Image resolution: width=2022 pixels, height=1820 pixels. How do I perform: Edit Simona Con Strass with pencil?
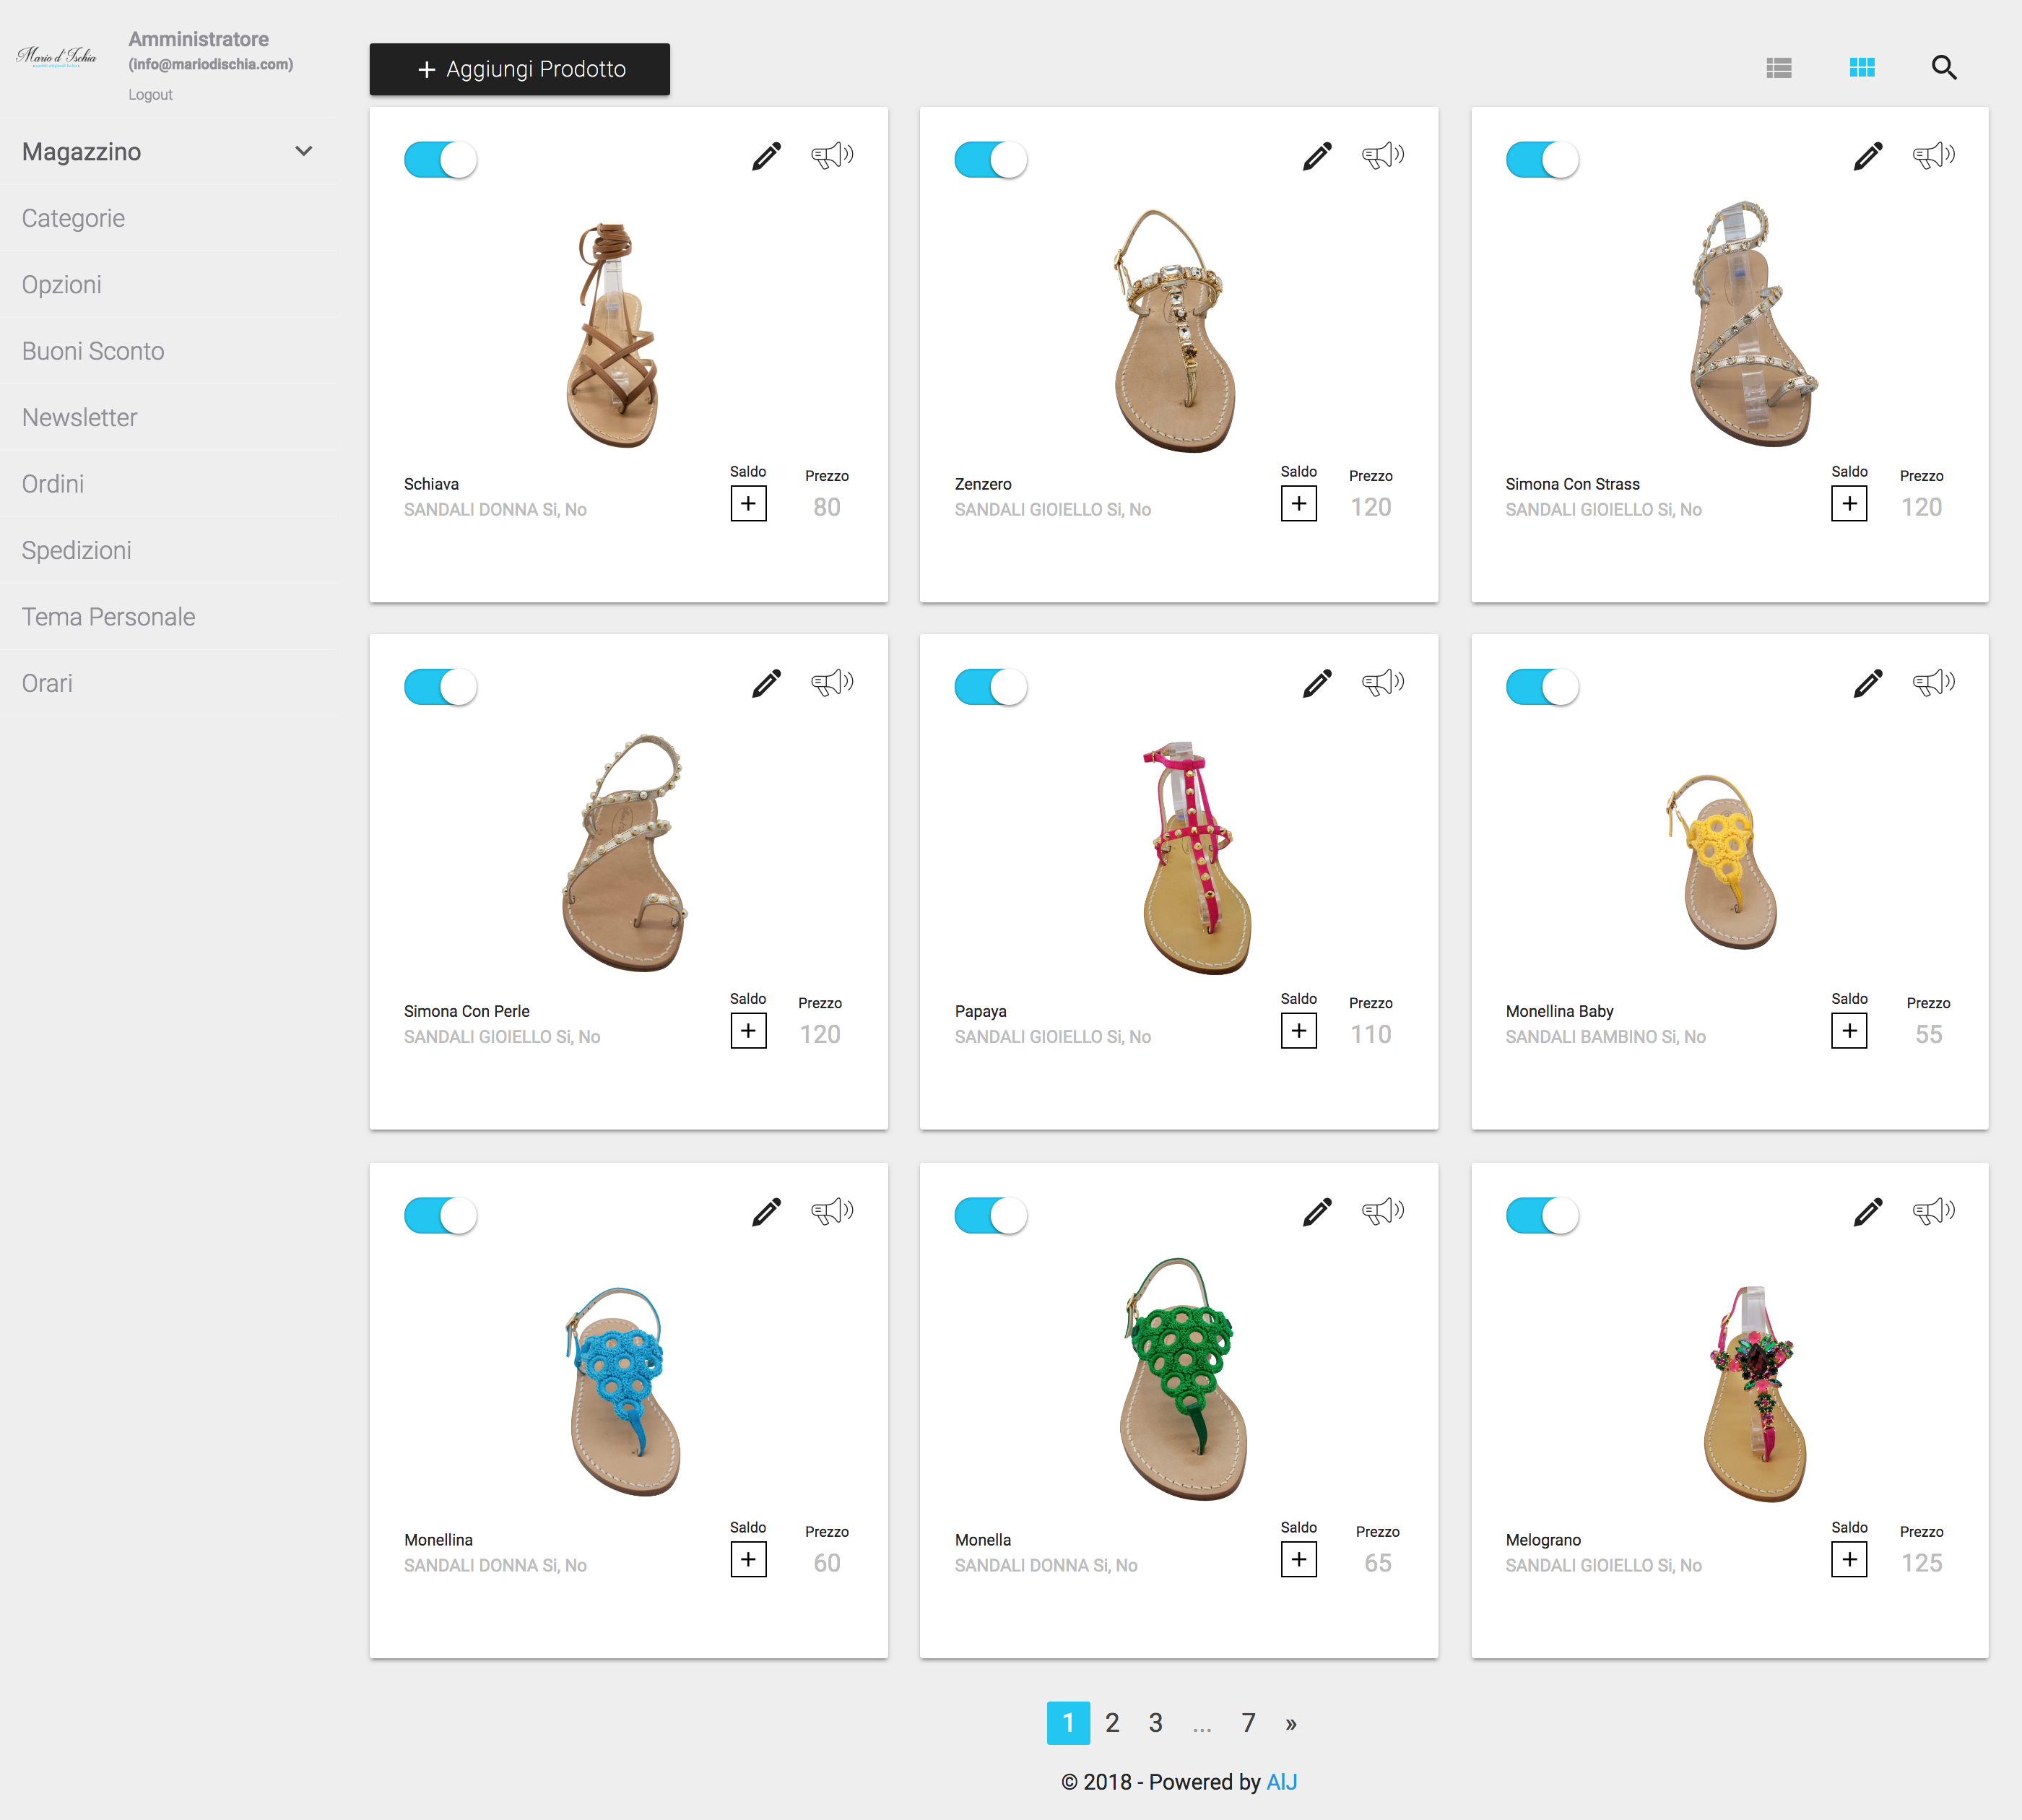click(x=1867, y=157)
